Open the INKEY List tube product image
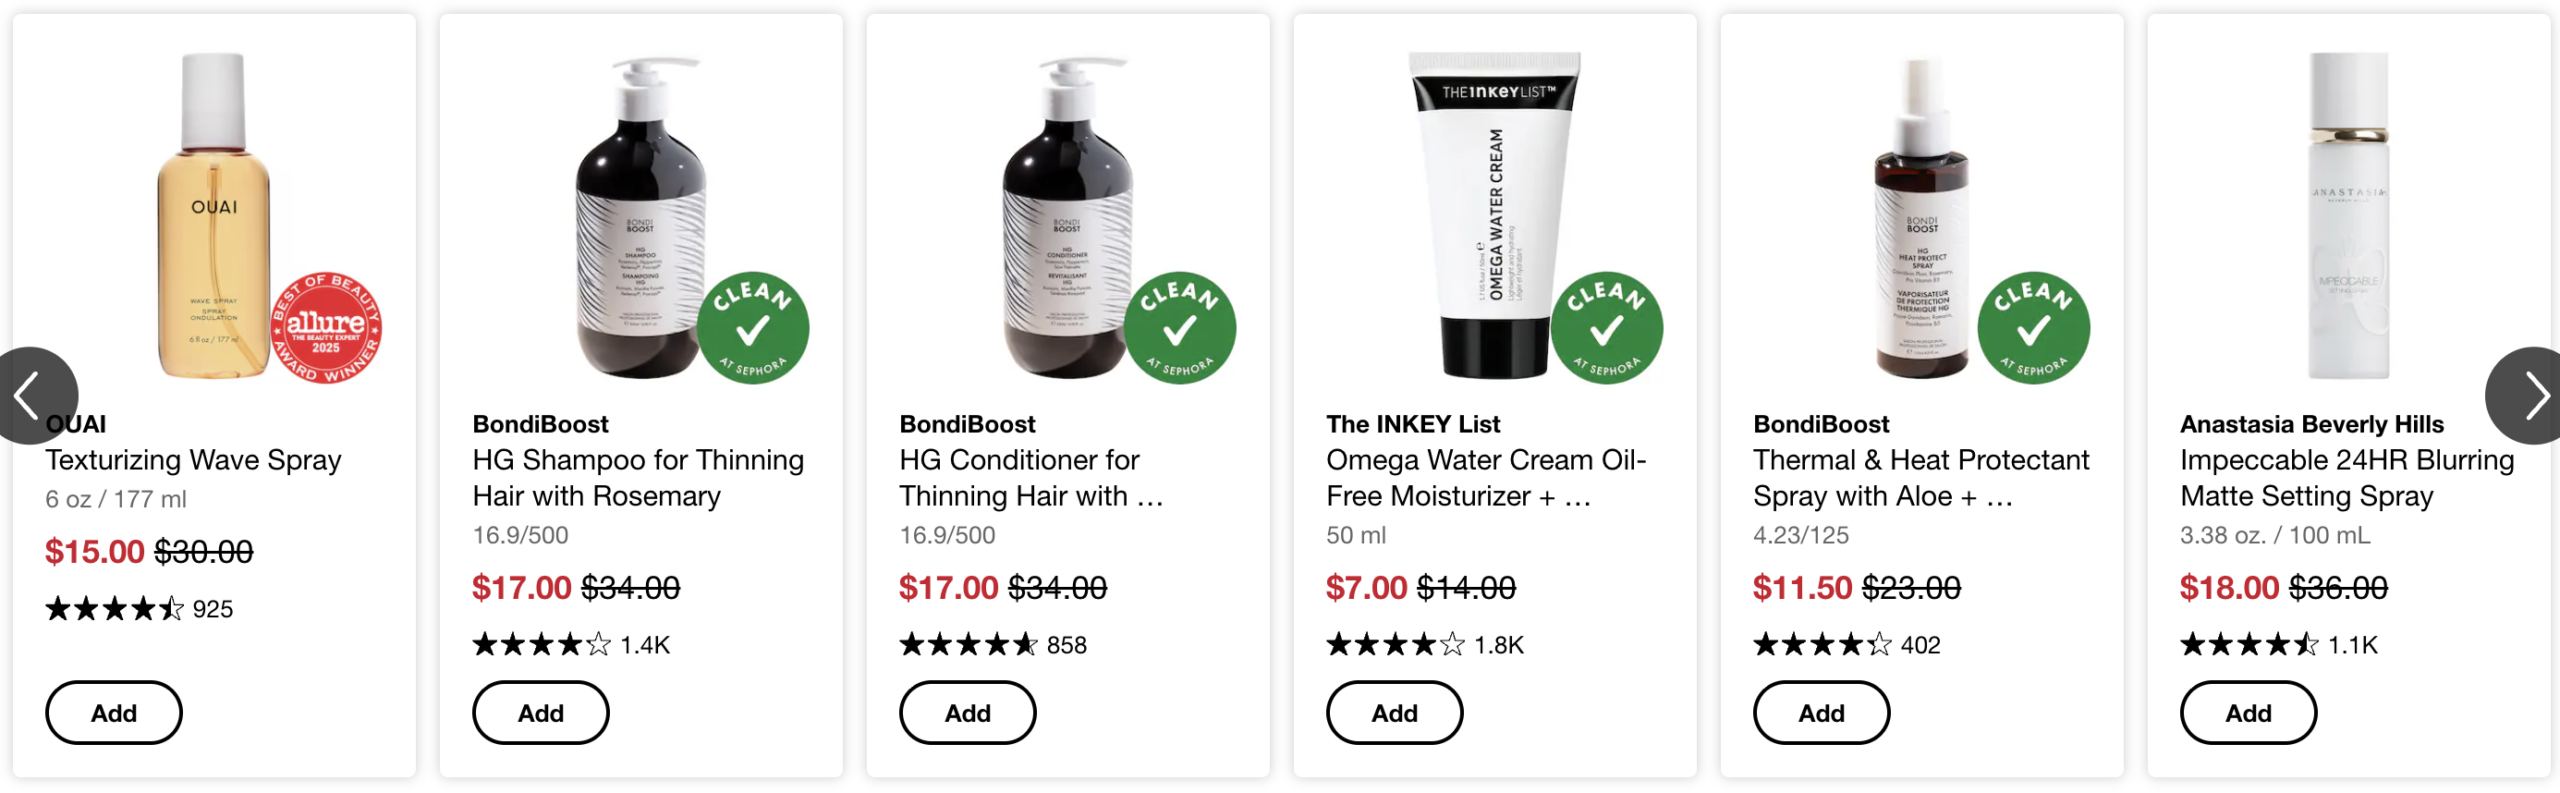This screenshot has height=793, width=2560. [x=1495, y=215]
